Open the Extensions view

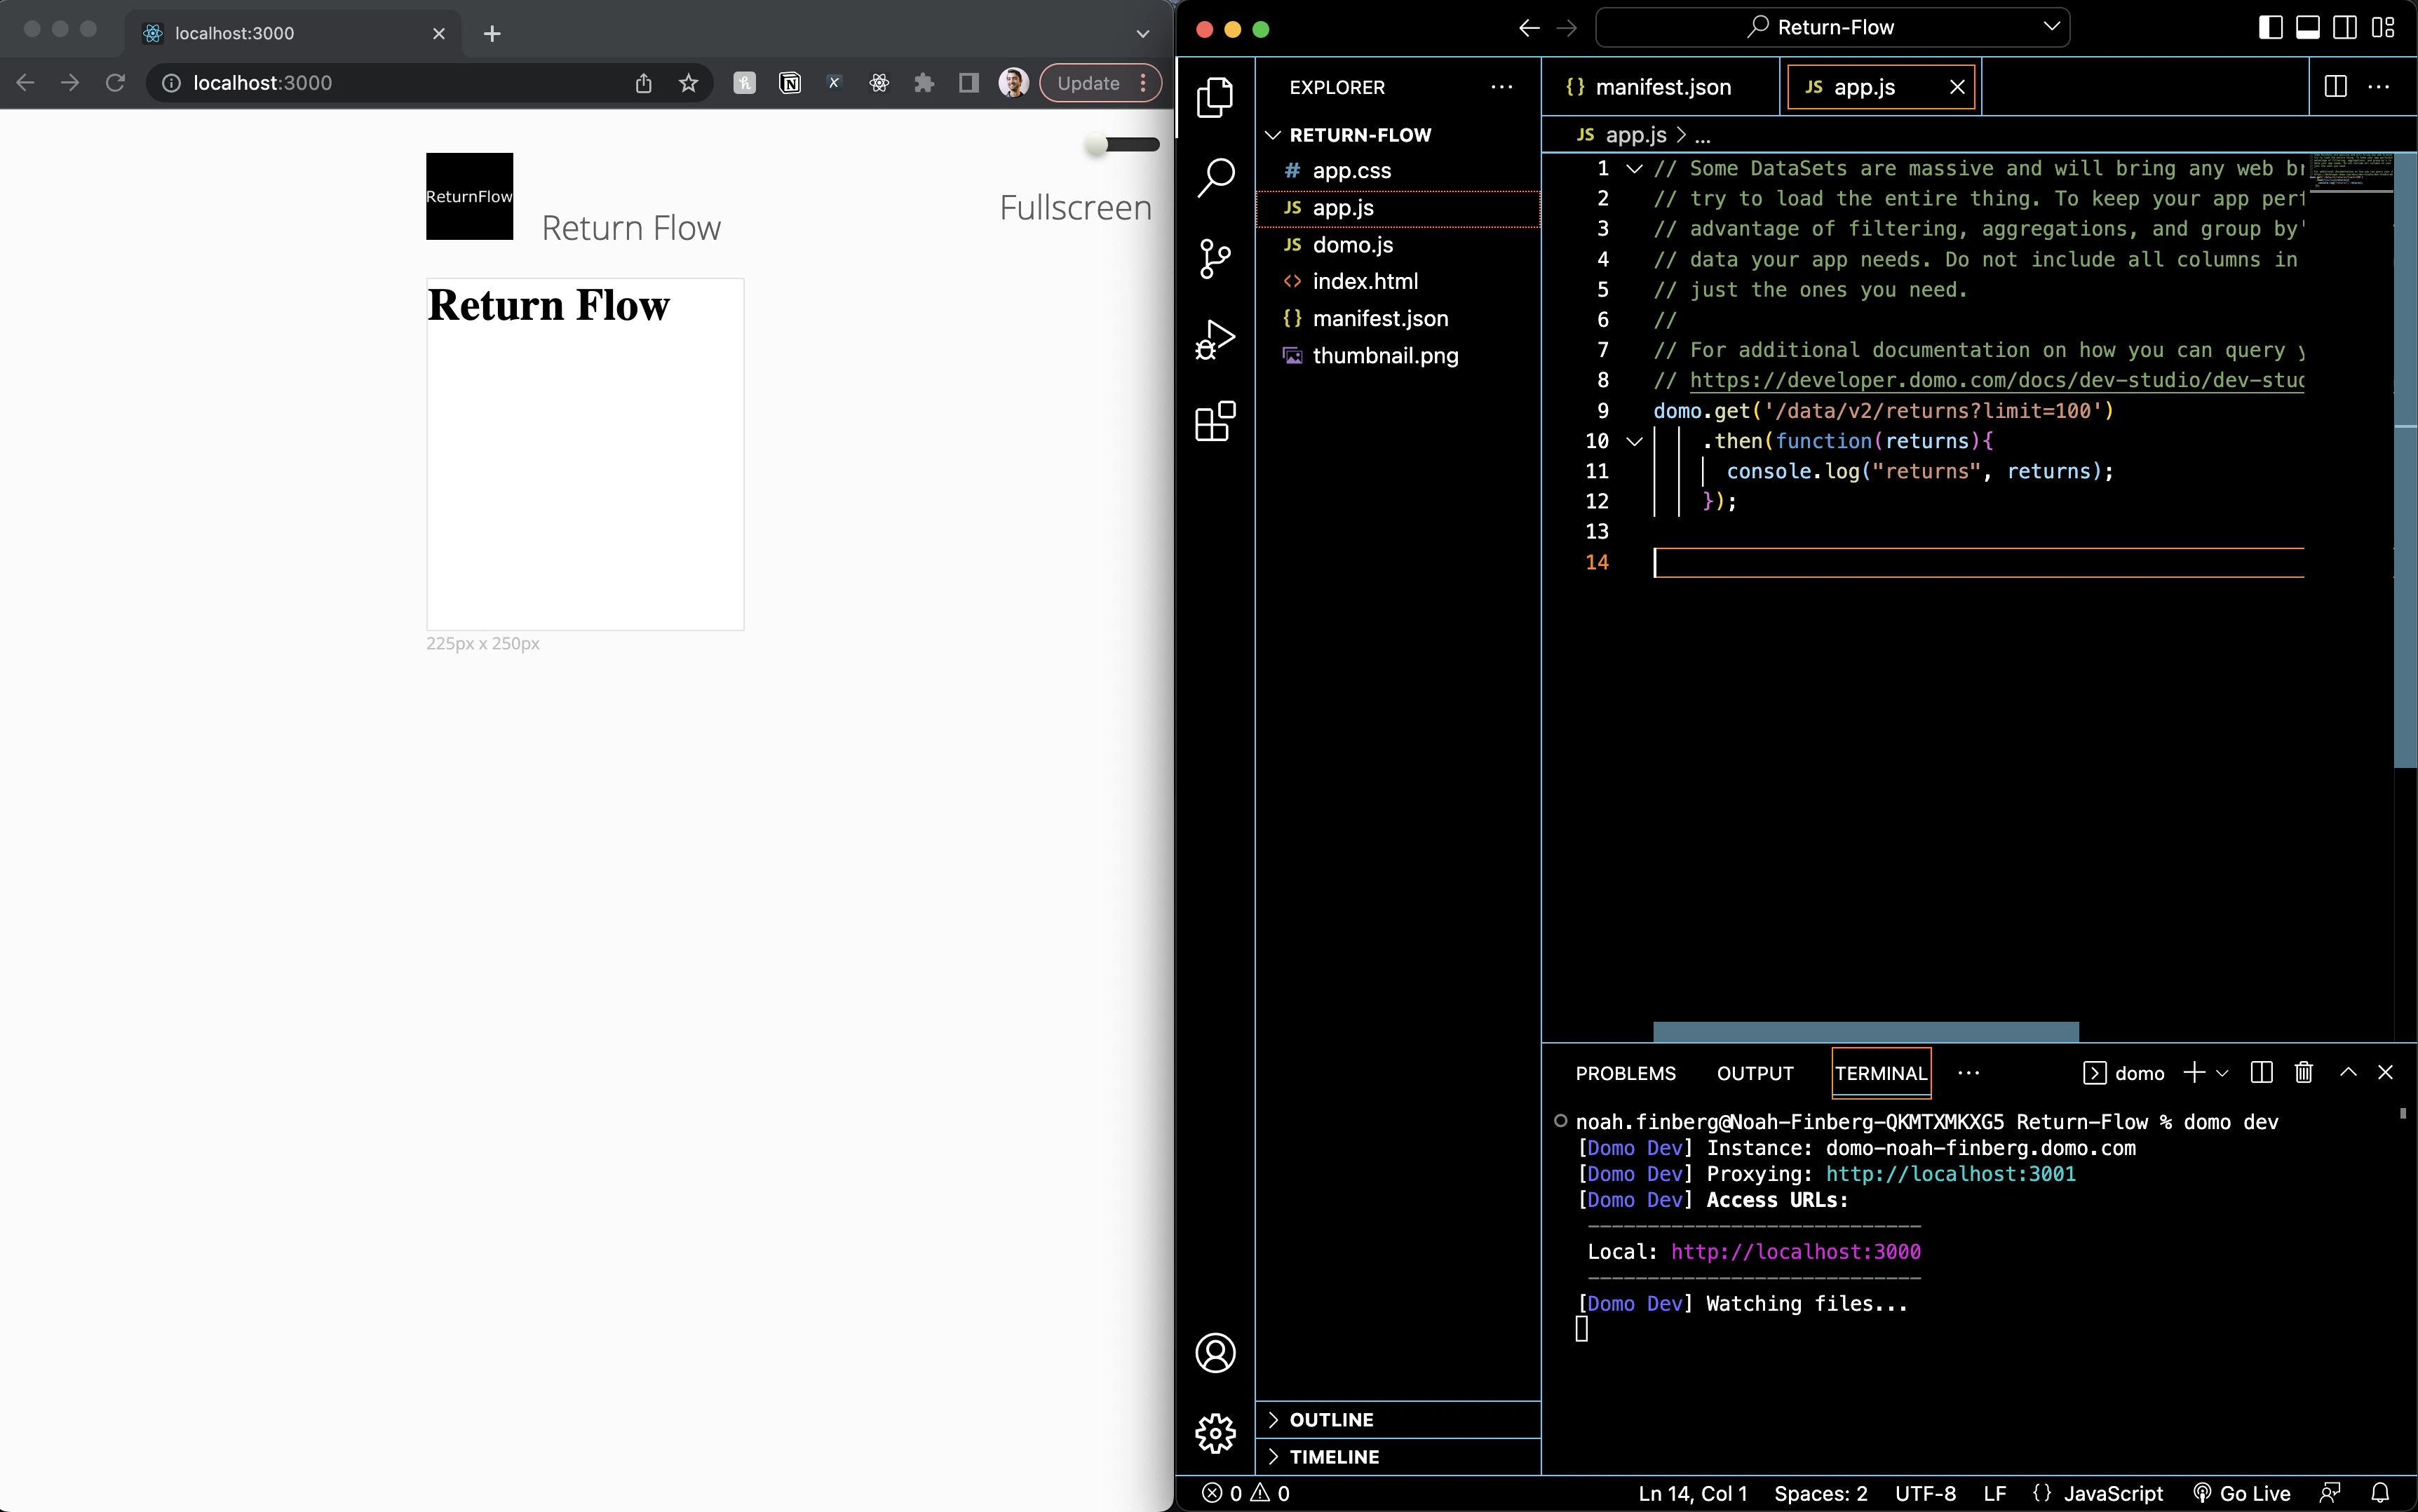1215,421
